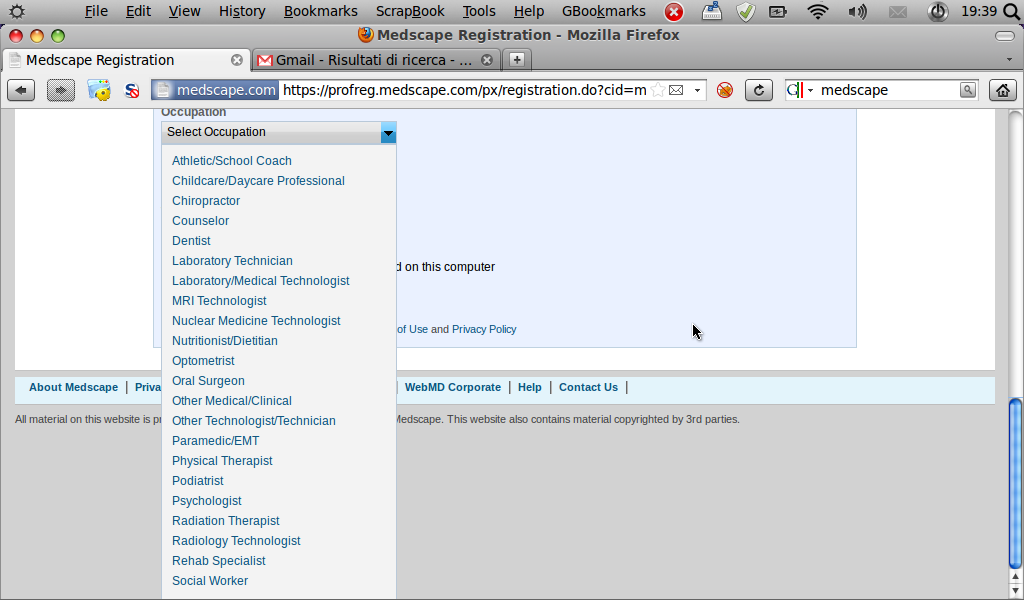1024x600 pixels.
Task: Bookmark this page with the star icon
Action: [658, 90]
